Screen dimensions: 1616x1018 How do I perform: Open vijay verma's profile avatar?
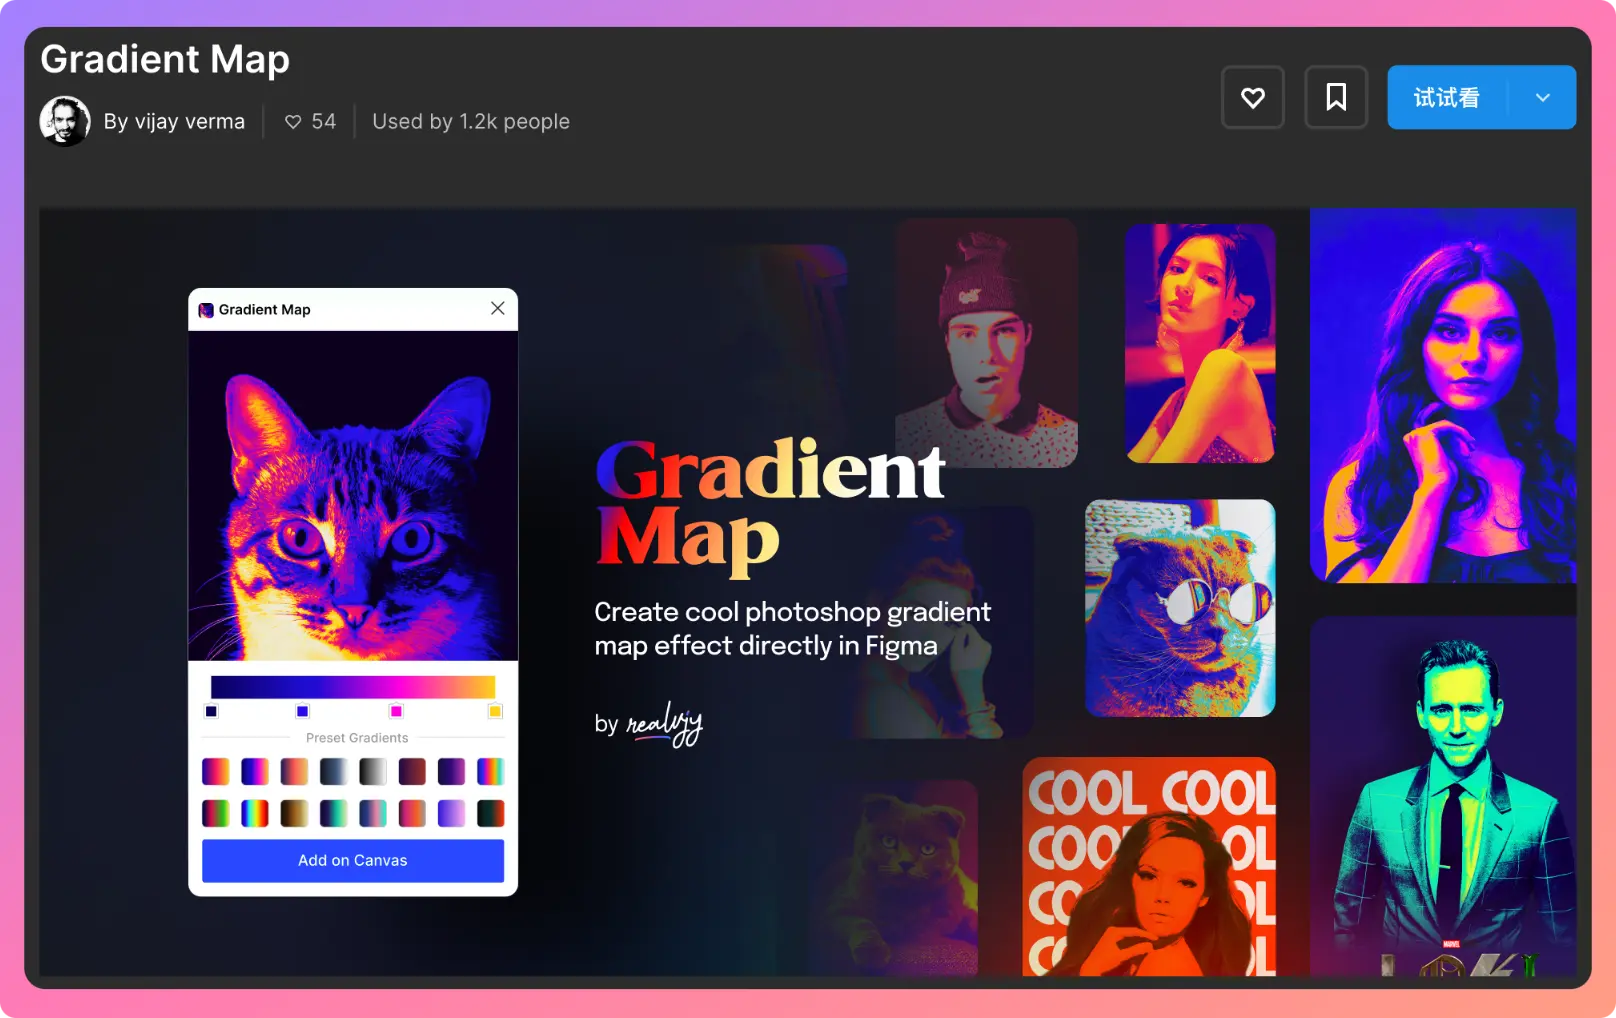(65, 121)
